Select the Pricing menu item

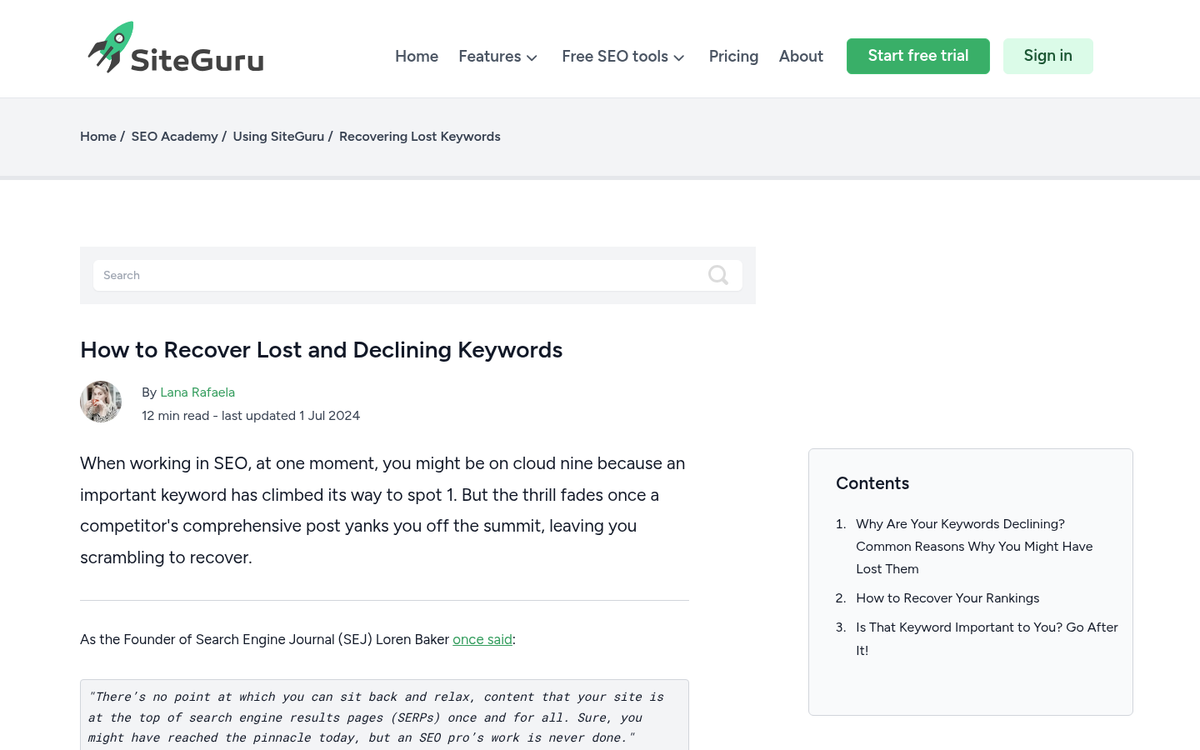[x=733, y=56]
